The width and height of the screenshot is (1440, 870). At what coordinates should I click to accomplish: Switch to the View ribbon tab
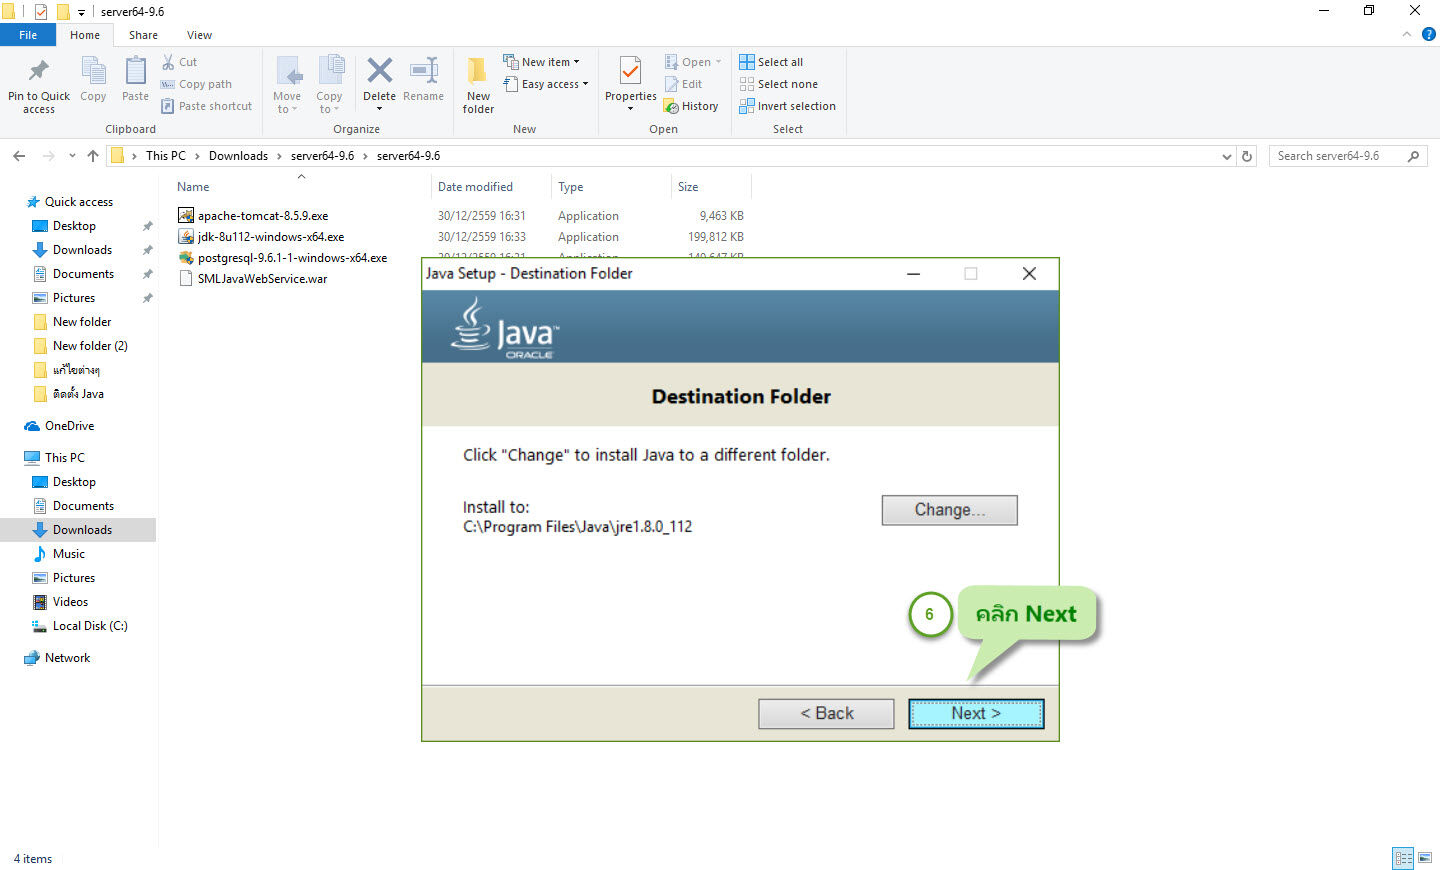(199, 35)
